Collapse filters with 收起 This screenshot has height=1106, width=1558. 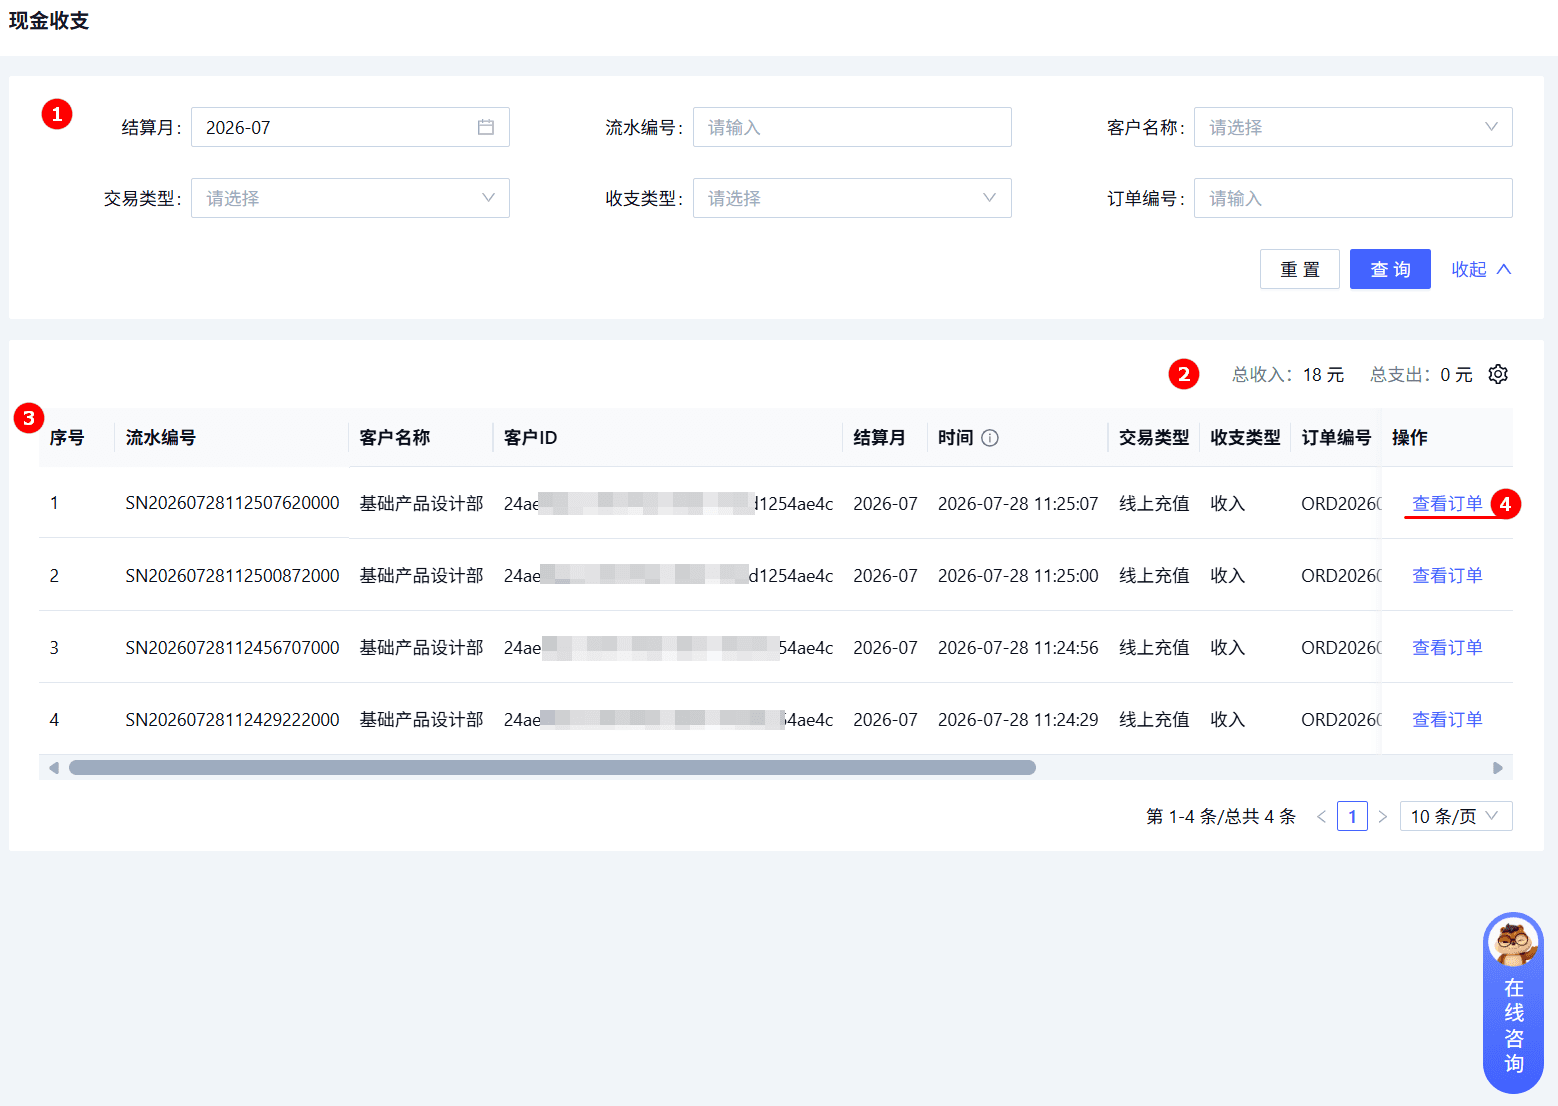[x=1481, y=269]
